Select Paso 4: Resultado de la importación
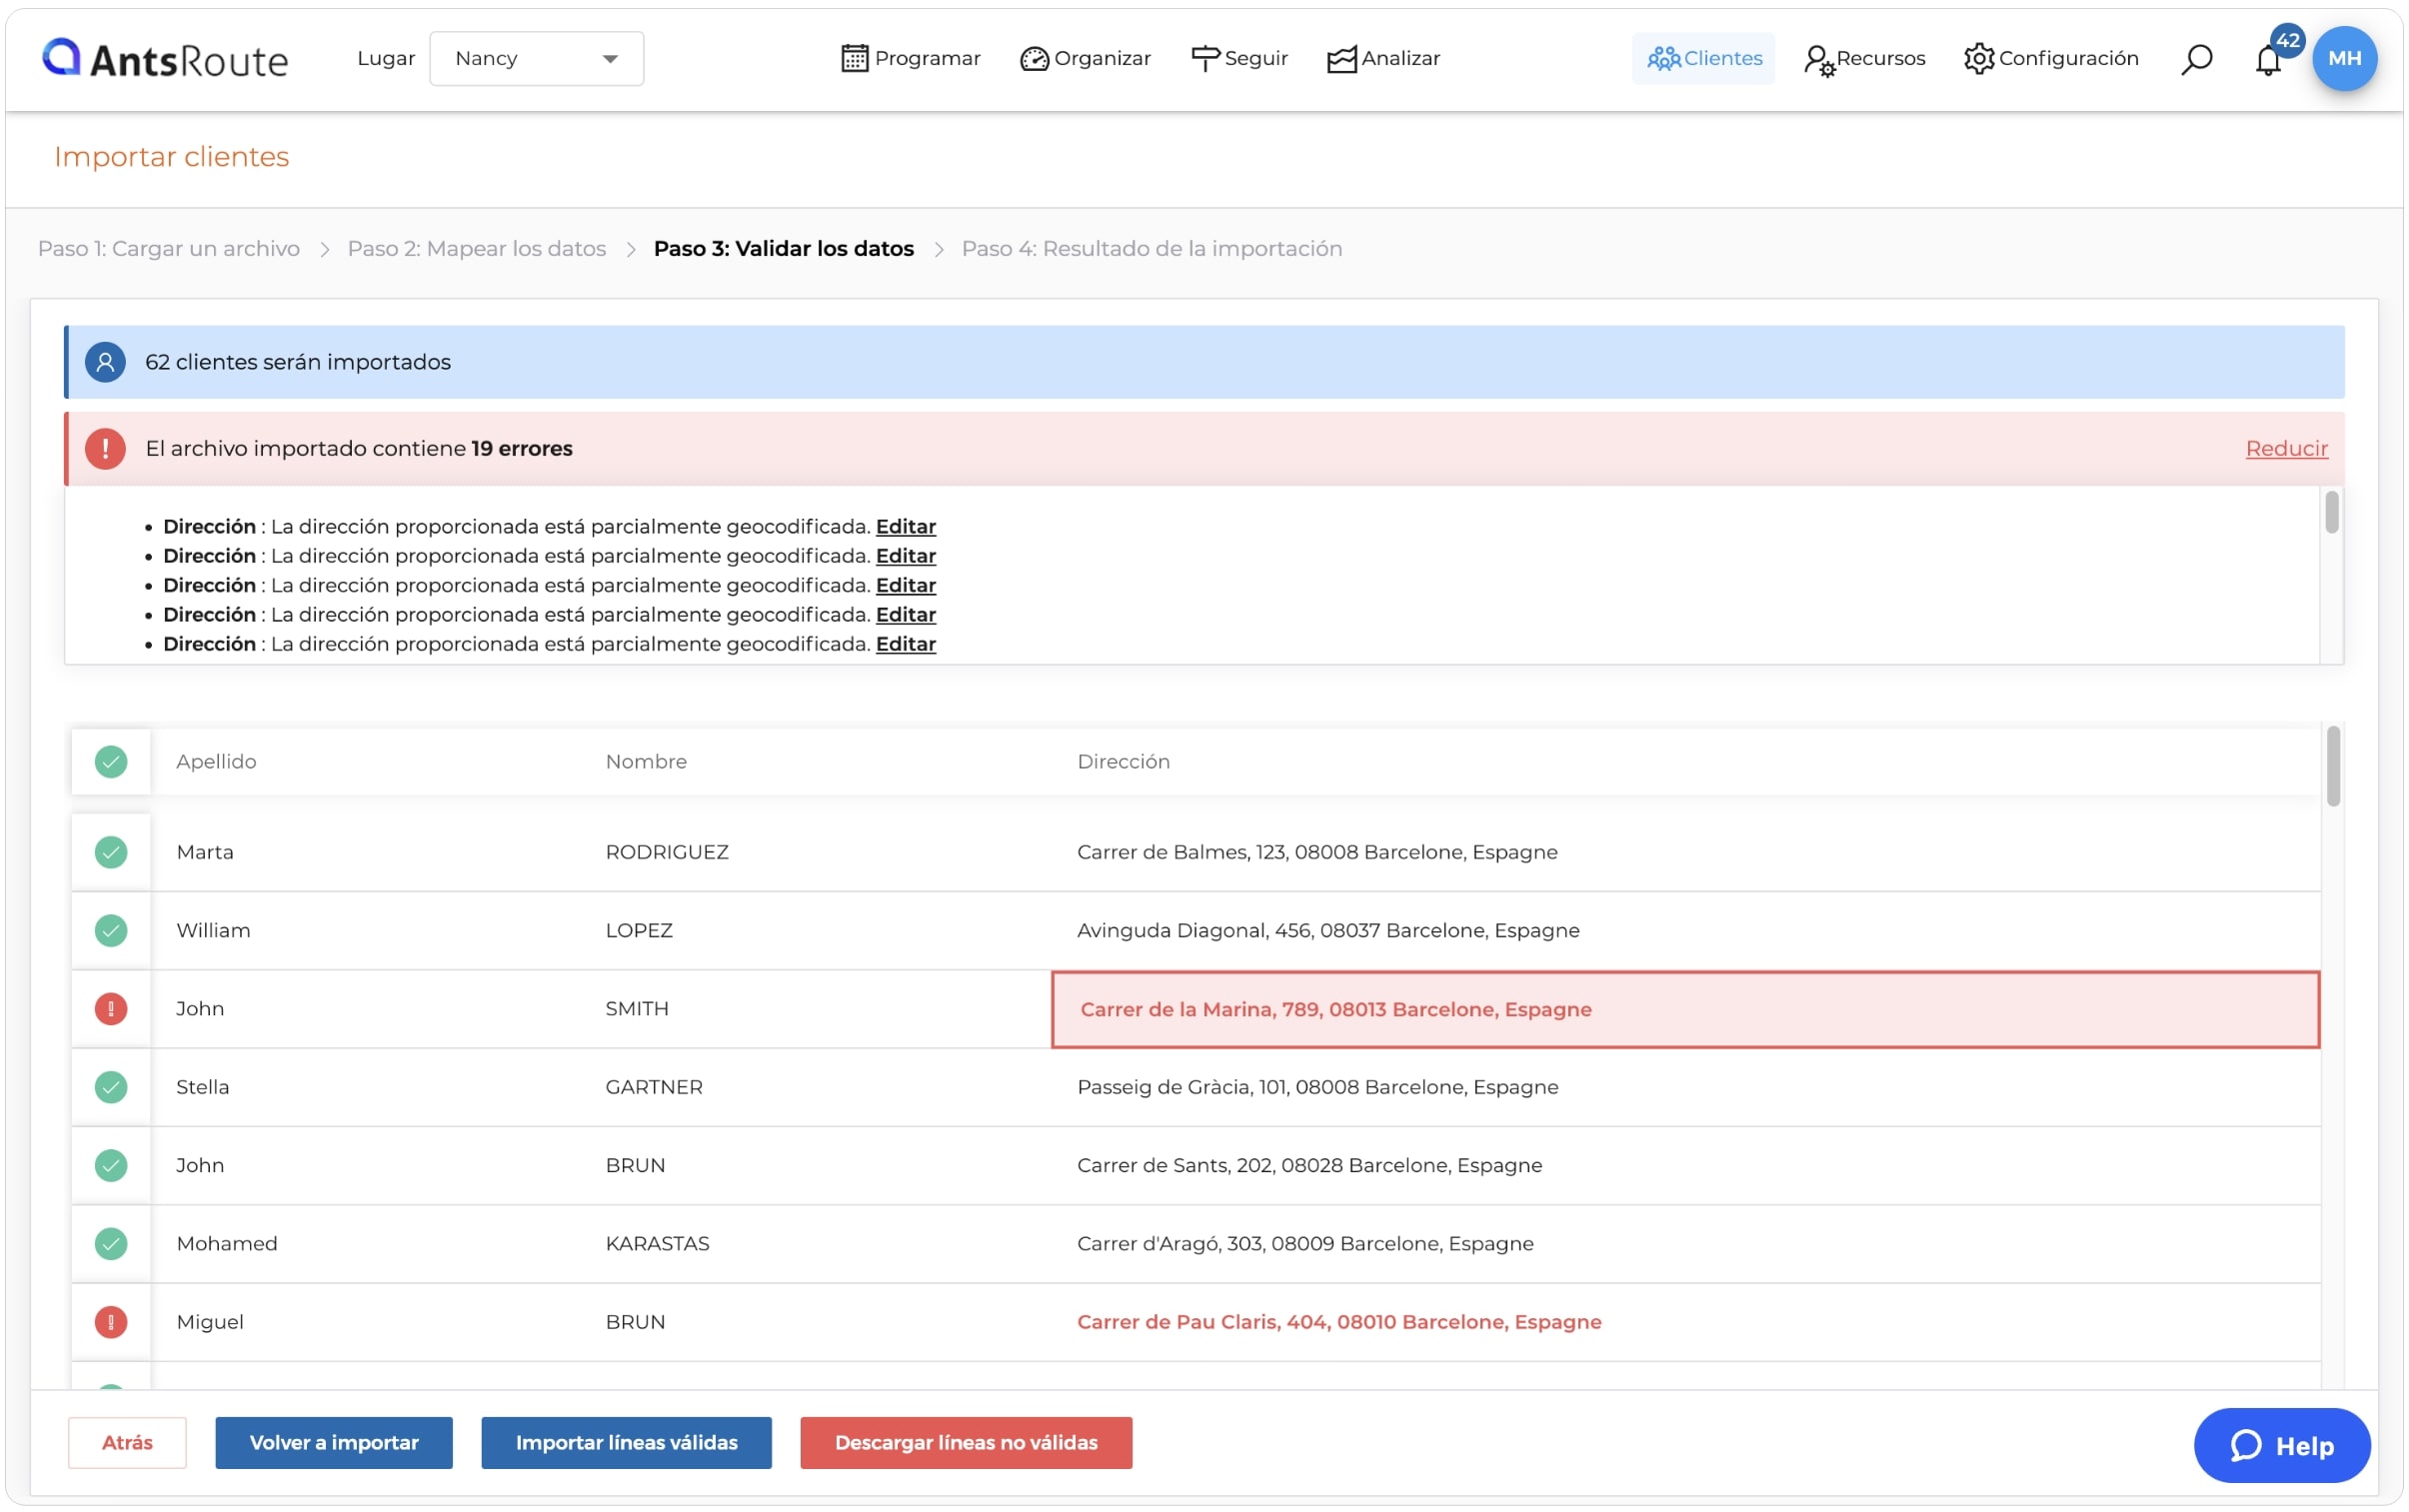 coord(1151,248)
